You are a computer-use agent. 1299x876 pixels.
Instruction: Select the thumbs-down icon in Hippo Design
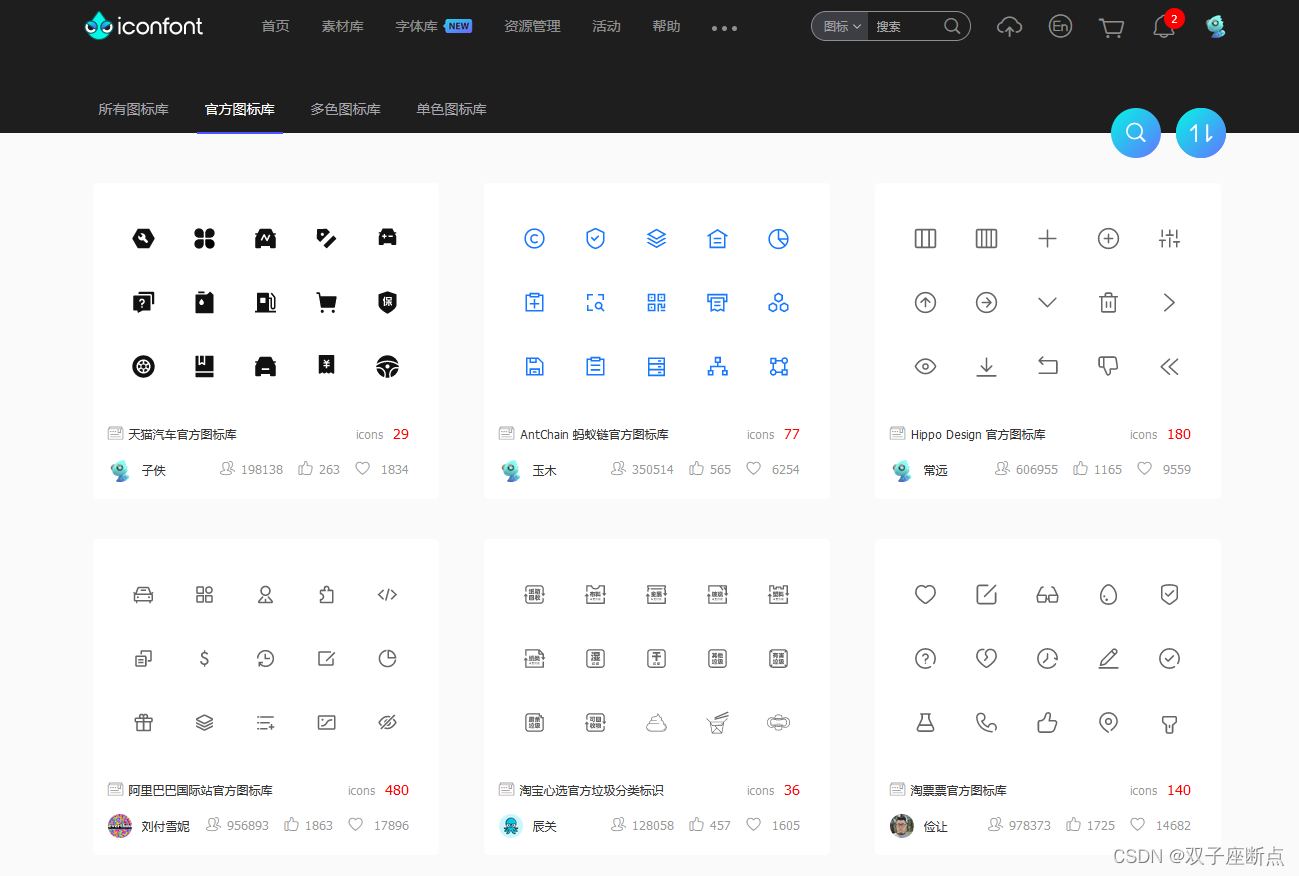[x=1108, y=366]
